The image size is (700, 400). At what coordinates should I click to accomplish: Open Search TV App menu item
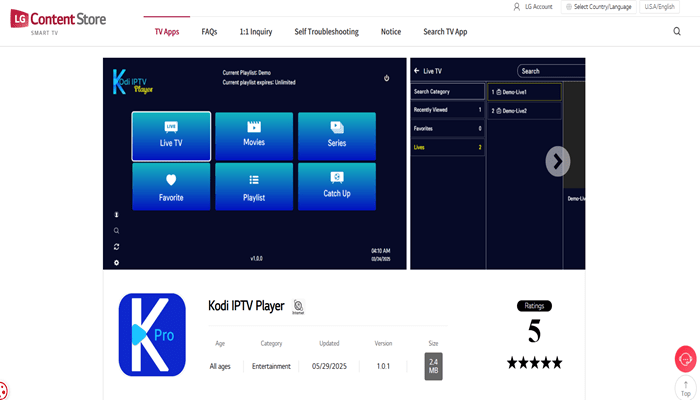[x=445, y=32]
